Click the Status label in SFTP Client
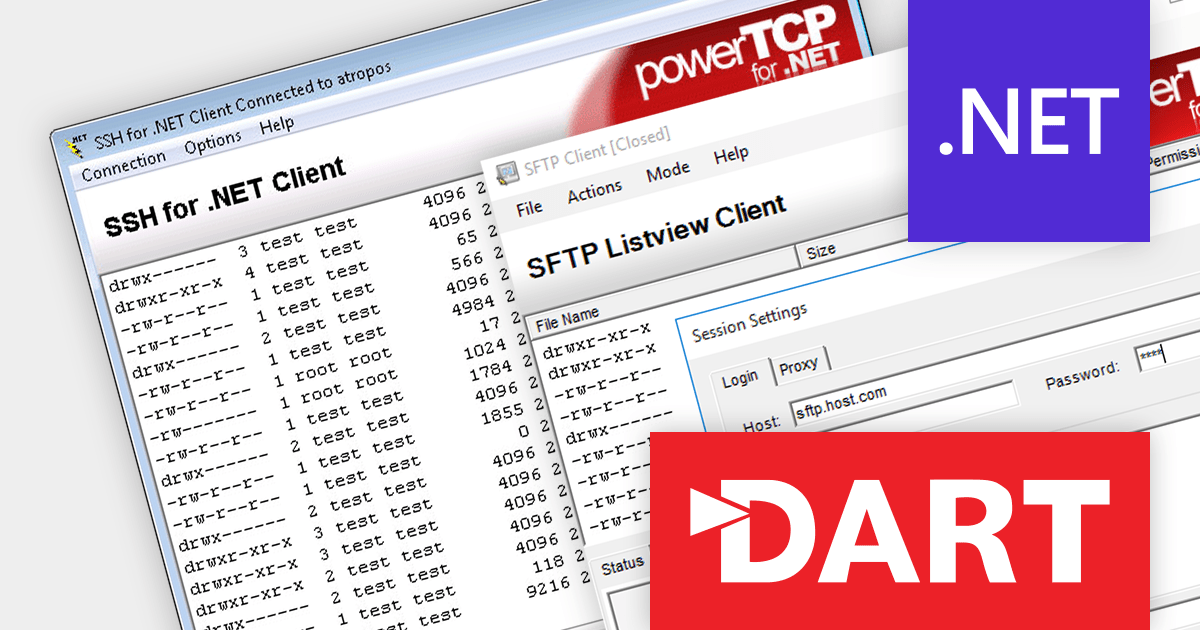The width and height of the screenshot is (1200, 630). (x=621, y=566)
